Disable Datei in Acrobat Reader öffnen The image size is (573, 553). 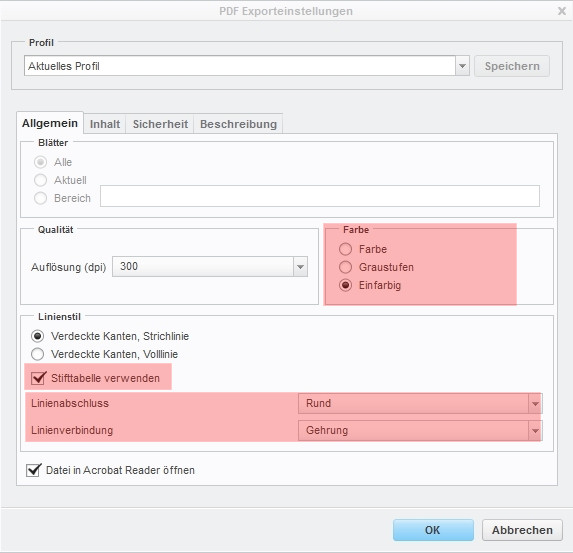(33, 470)
